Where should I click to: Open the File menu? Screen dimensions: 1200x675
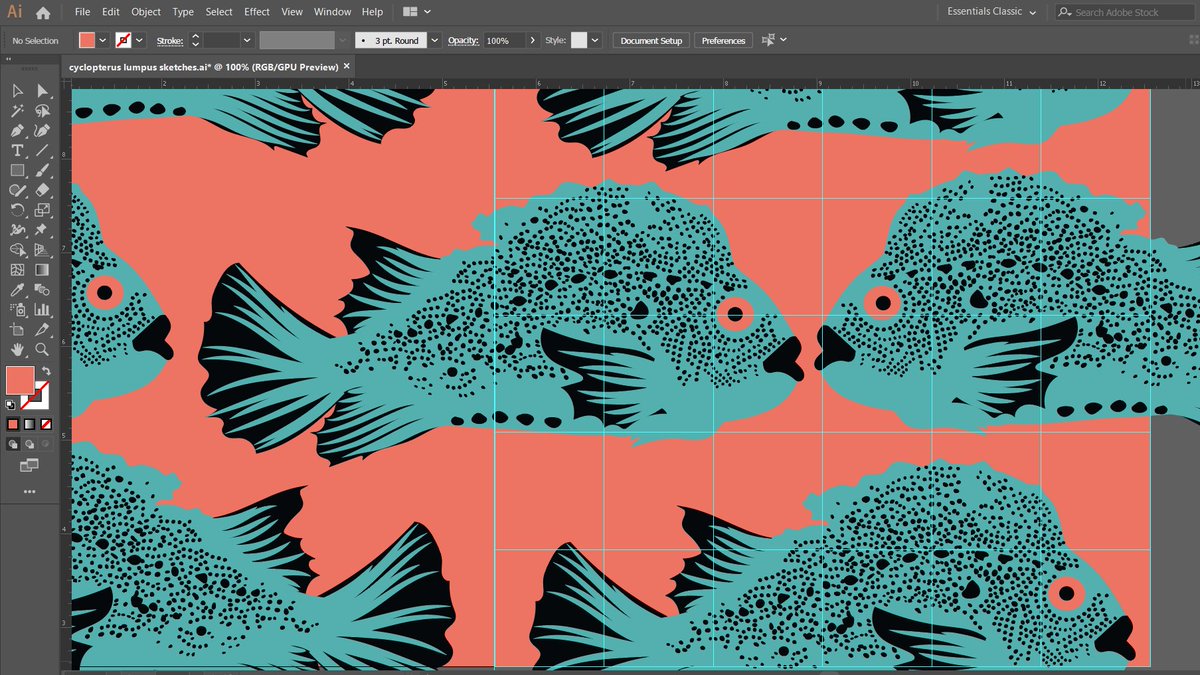83,12
